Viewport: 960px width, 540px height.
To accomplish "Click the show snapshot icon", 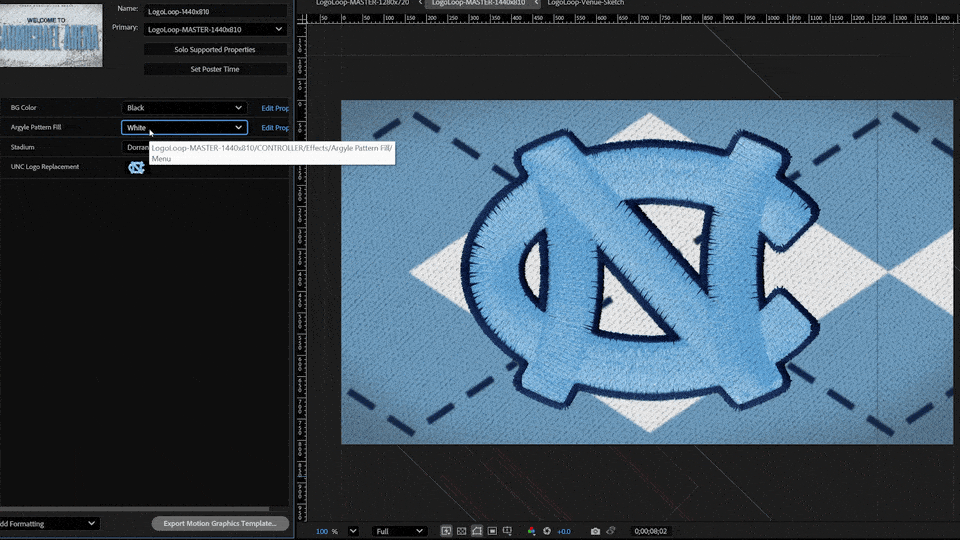I will 610,531.
